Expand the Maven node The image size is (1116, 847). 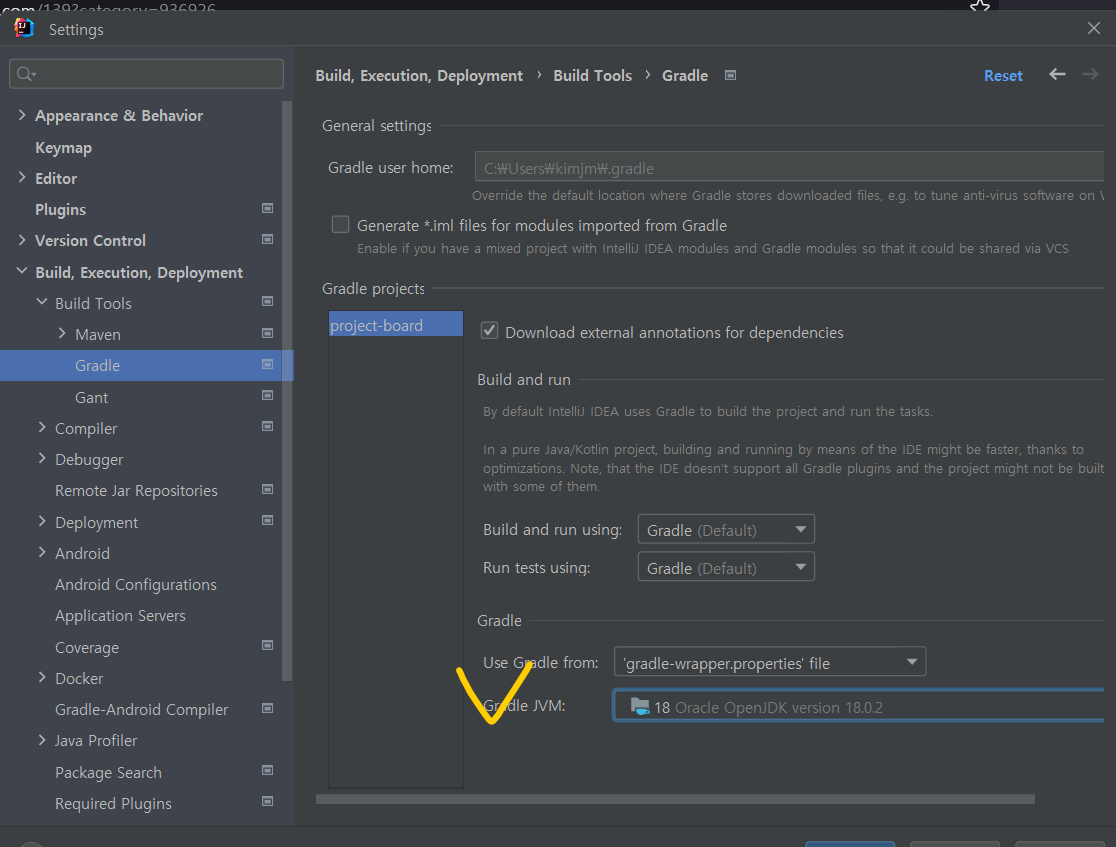coord(62,333)
